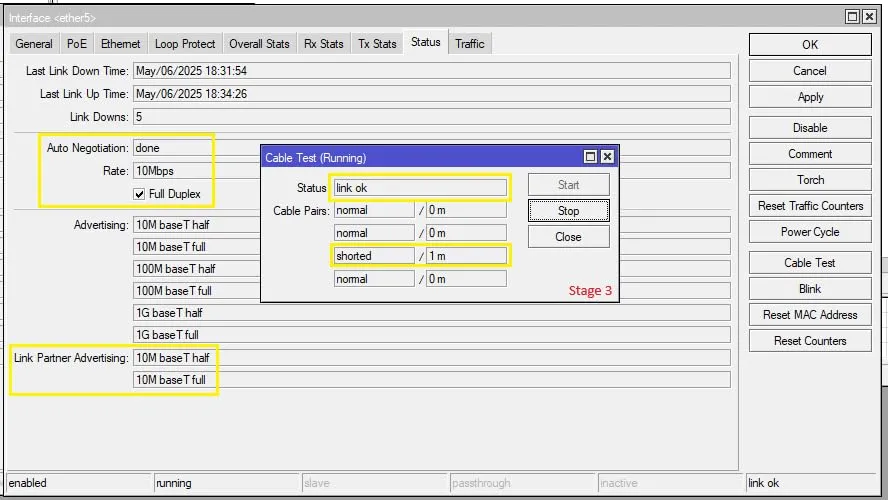Open the Ethernet tab
The image size is (888, 500).
coord(120,44)
